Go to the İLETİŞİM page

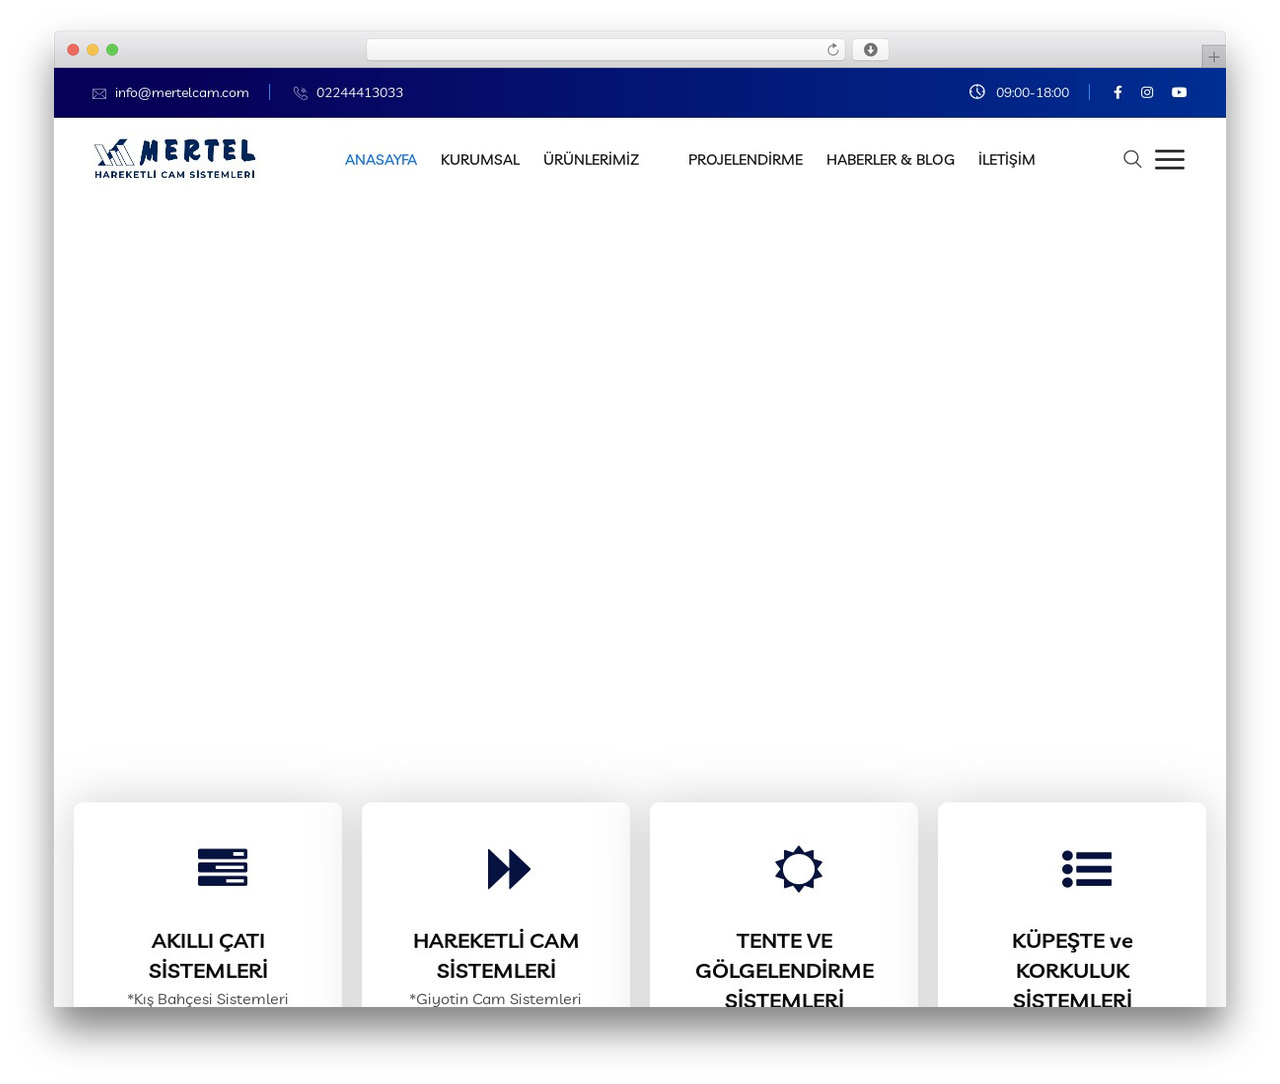pyautogui.click(x=1006, y=159)
